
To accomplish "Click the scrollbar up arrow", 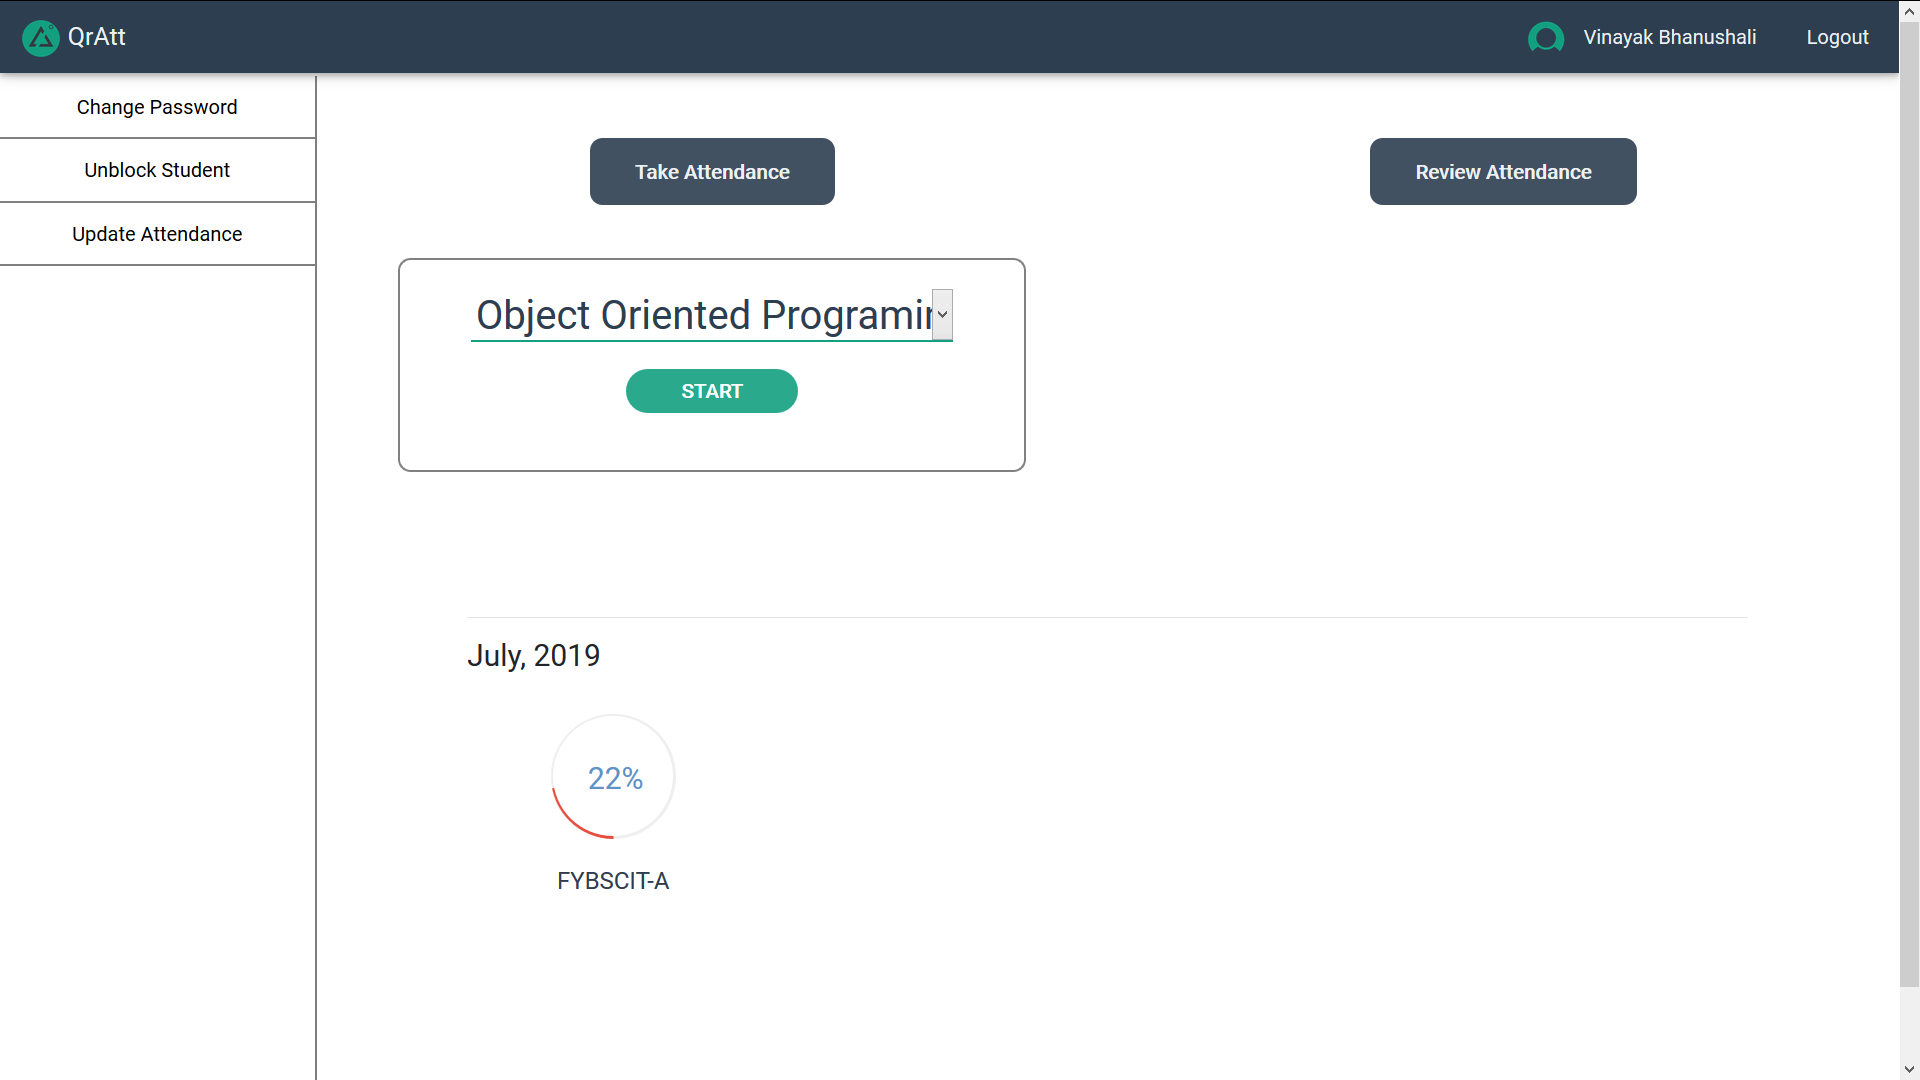I will click(1909, 10).
